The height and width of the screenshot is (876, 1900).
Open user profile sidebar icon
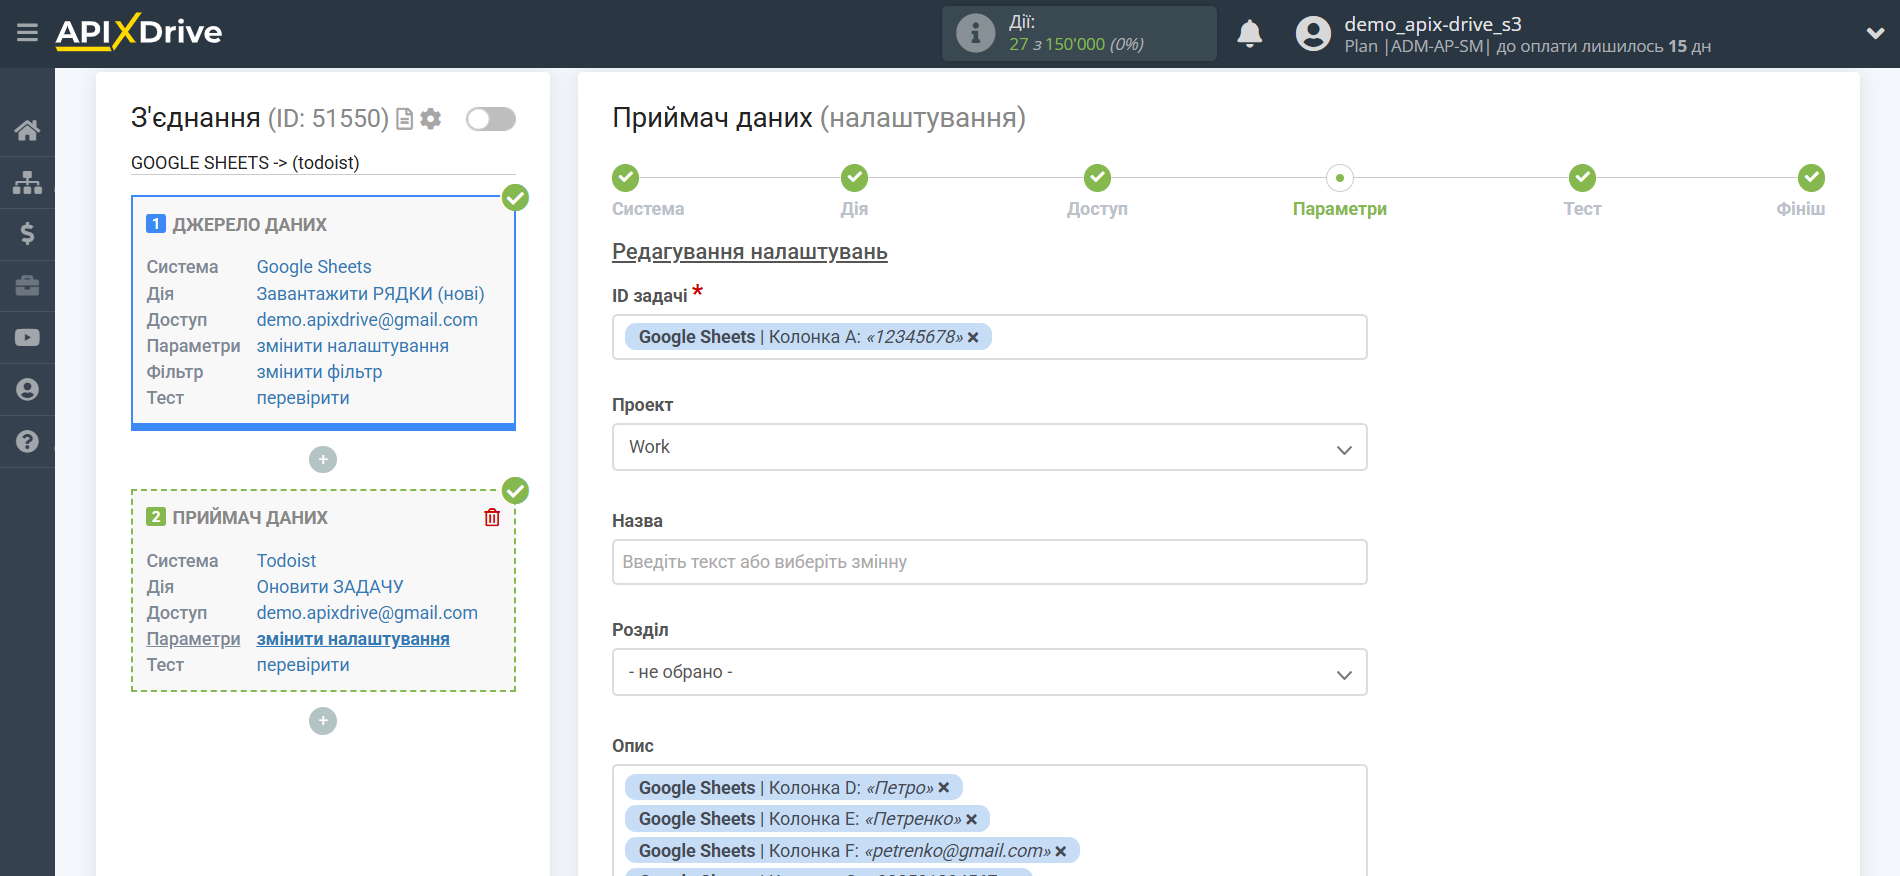(27, 389)
